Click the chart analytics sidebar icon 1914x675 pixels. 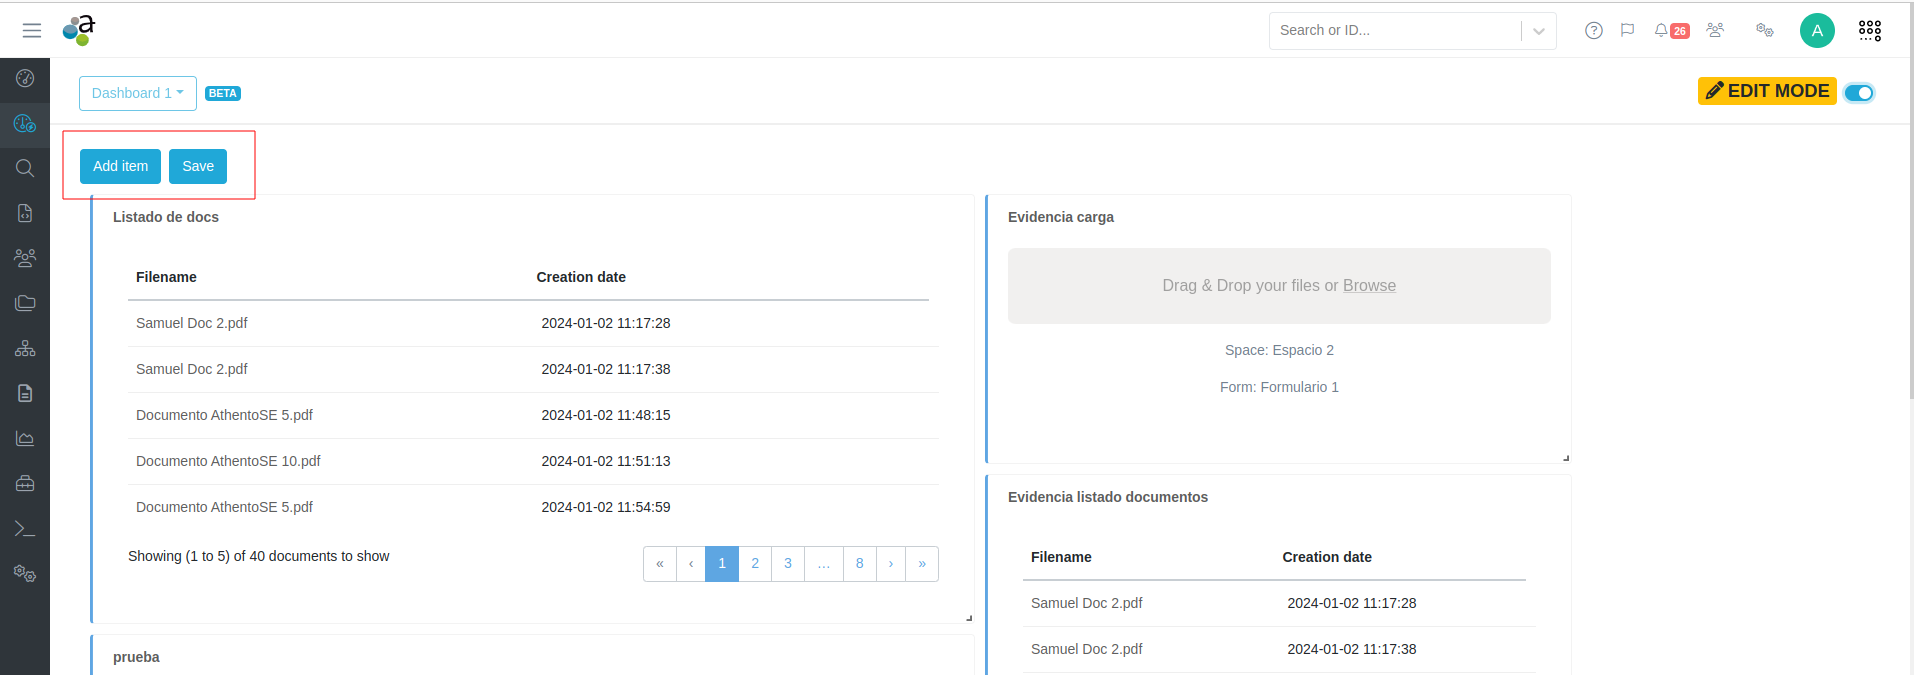[25, 438]
